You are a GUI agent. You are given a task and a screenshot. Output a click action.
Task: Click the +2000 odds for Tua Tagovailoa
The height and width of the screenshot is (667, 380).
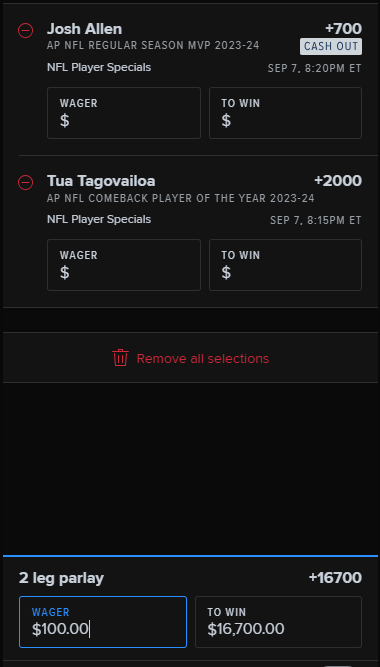(338, 181)
